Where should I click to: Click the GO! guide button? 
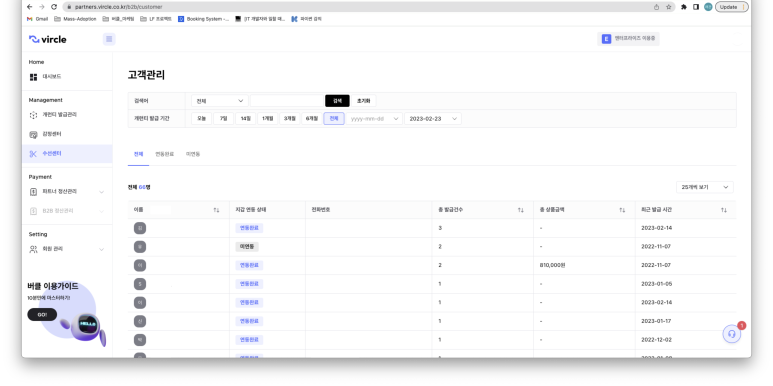42,315
